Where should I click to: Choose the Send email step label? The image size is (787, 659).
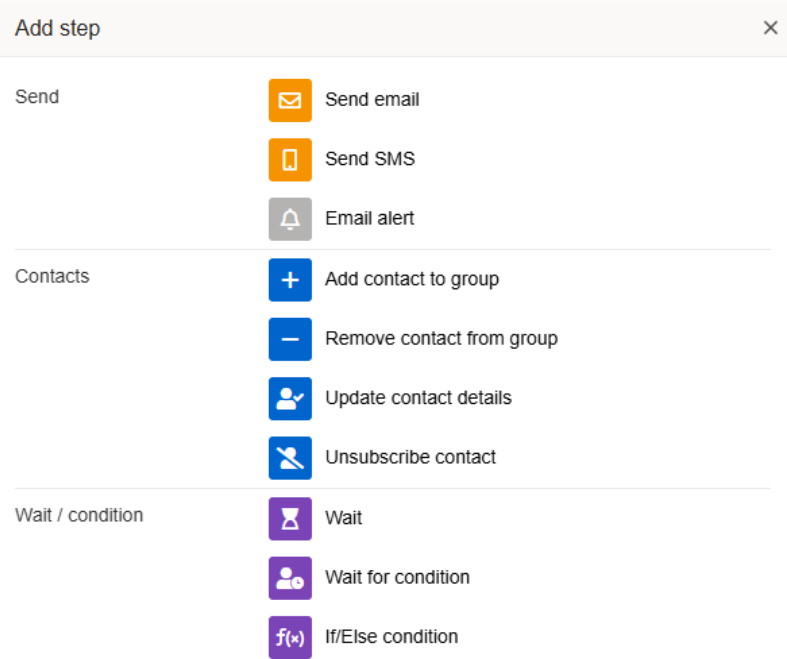[372, 100]
